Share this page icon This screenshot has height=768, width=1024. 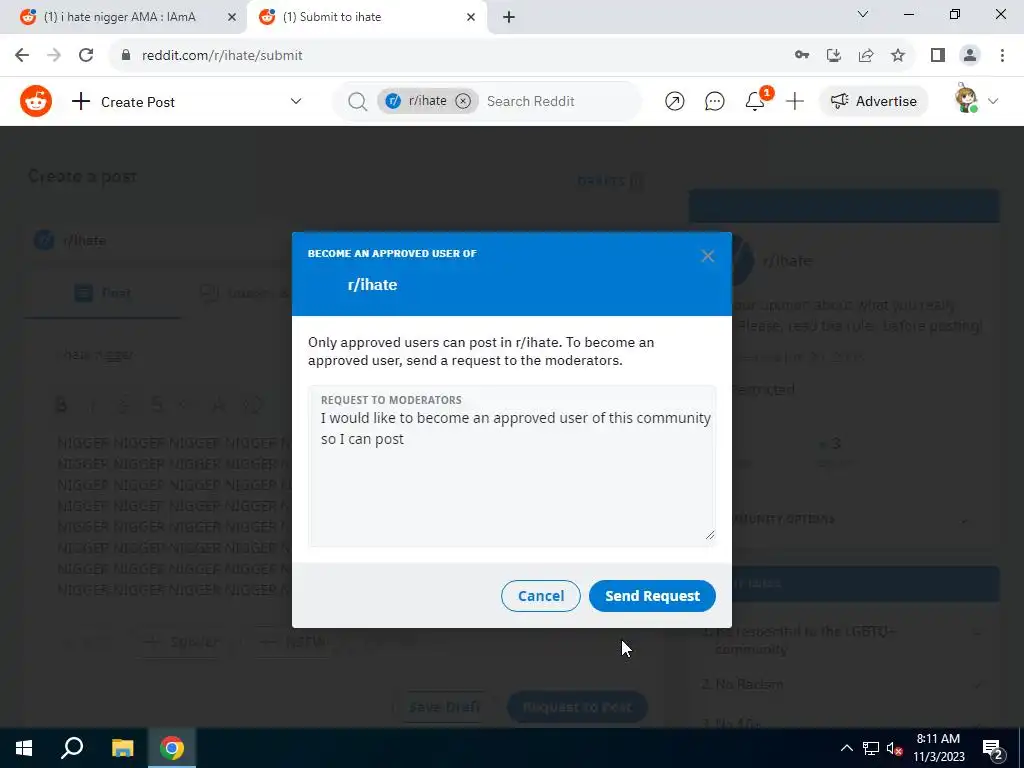866,56
